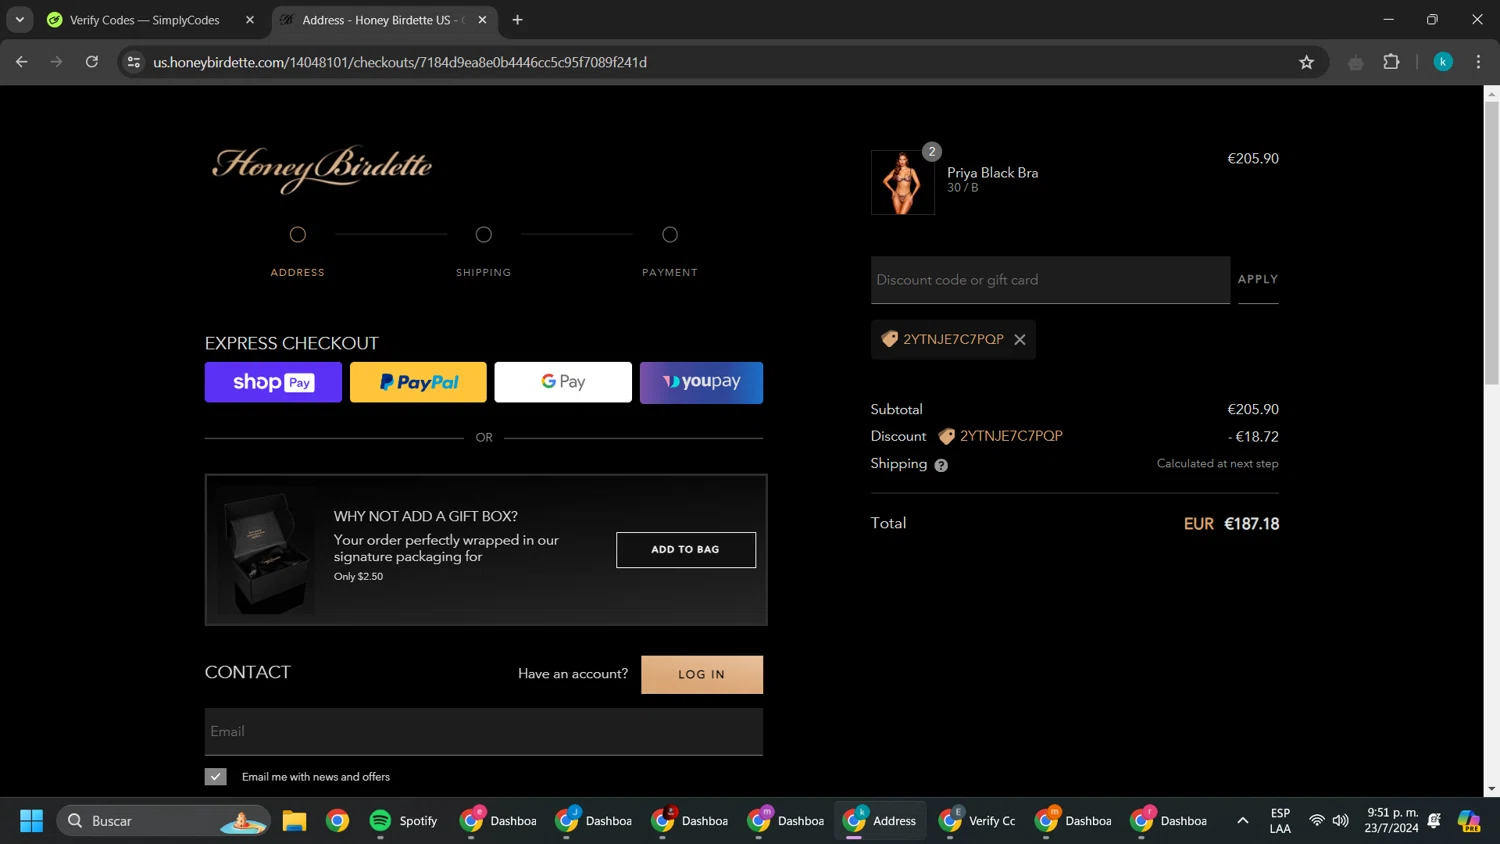Open the Wi-Fi network tray icon

(1317, 821)
